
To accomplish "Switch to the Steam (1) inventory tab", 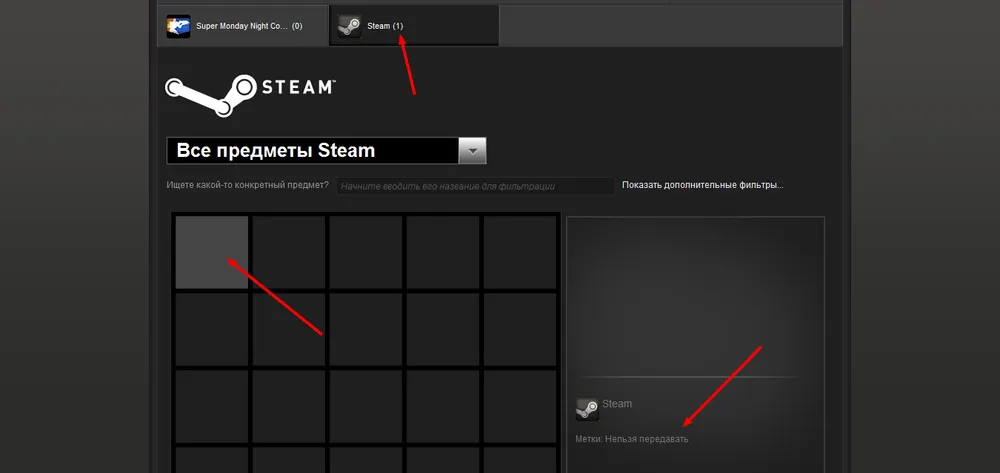I will (x=414, y=26).
